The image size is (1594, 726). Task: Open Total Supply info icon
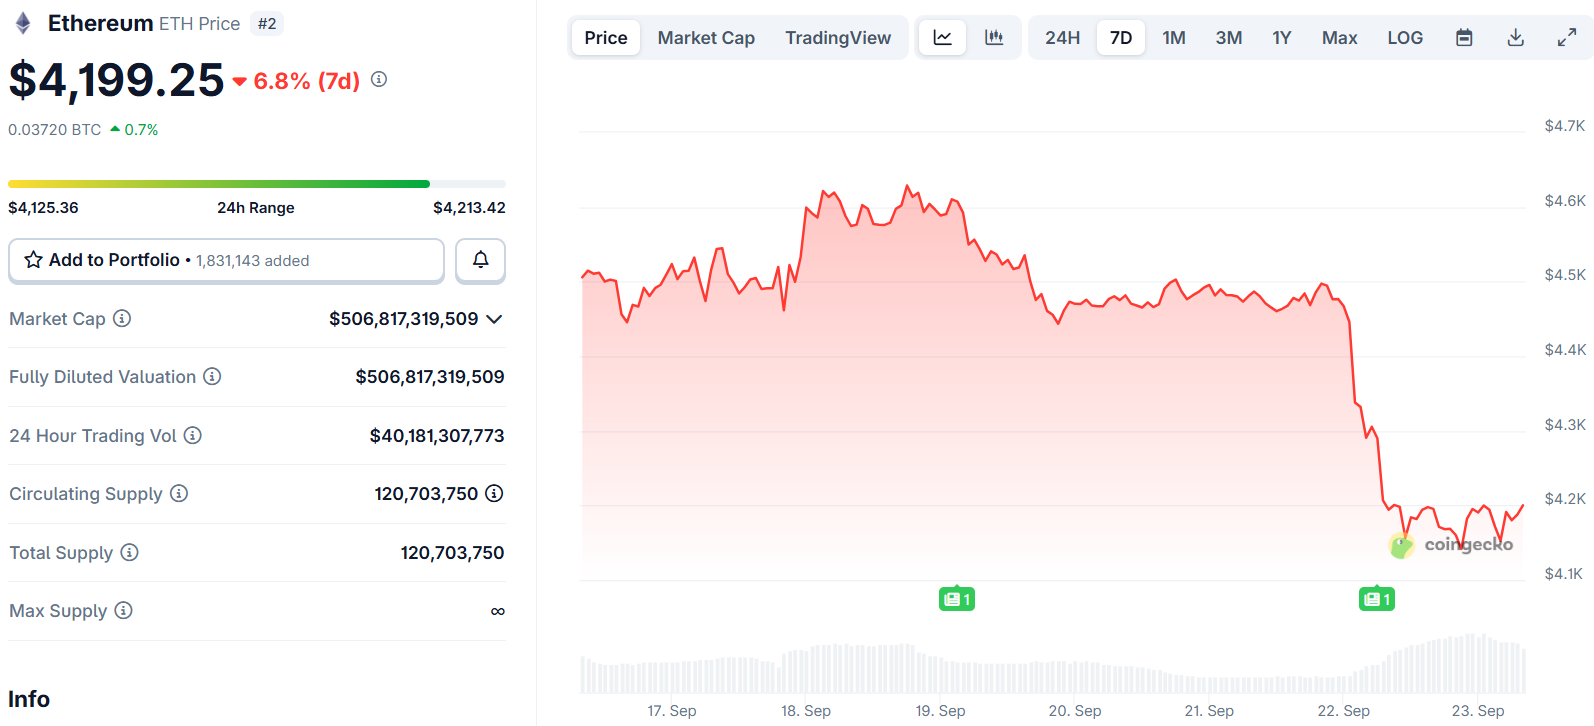pyautogui.click(x=129, y=552)
